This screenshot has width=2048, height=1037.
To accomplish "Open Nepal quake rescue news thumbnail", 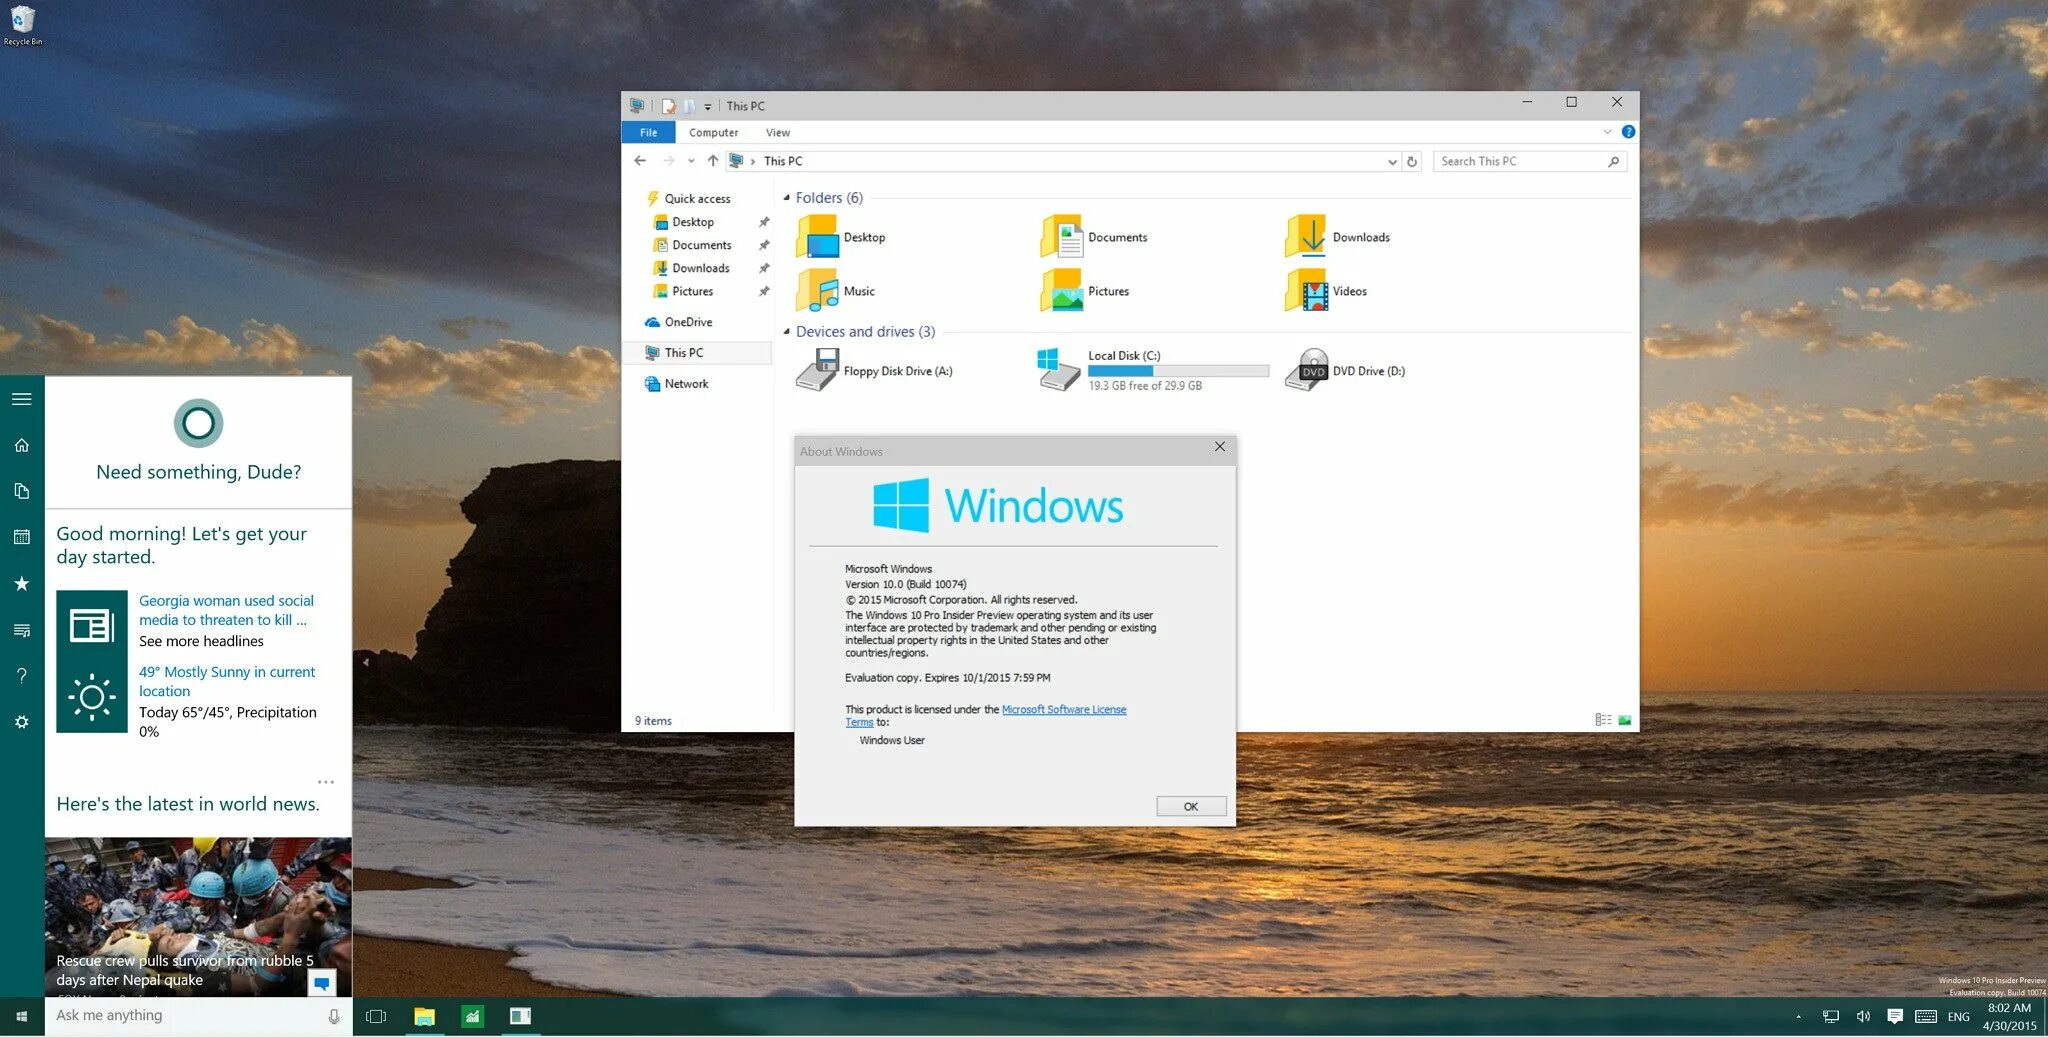I will [198, 917].
